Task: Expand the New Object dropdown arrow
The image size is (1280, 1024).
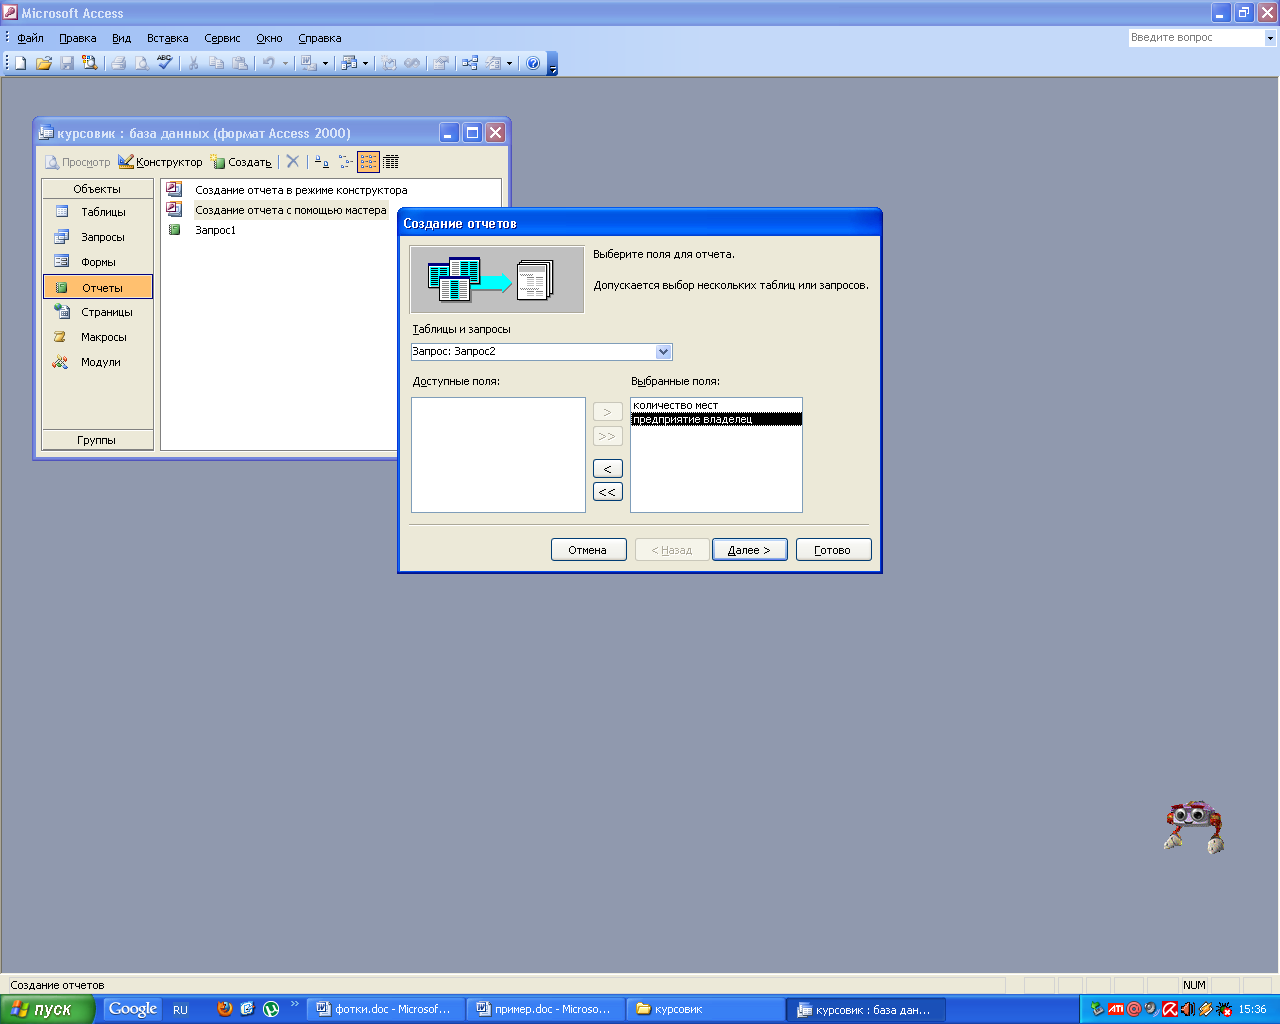Action: pos(509,63)
